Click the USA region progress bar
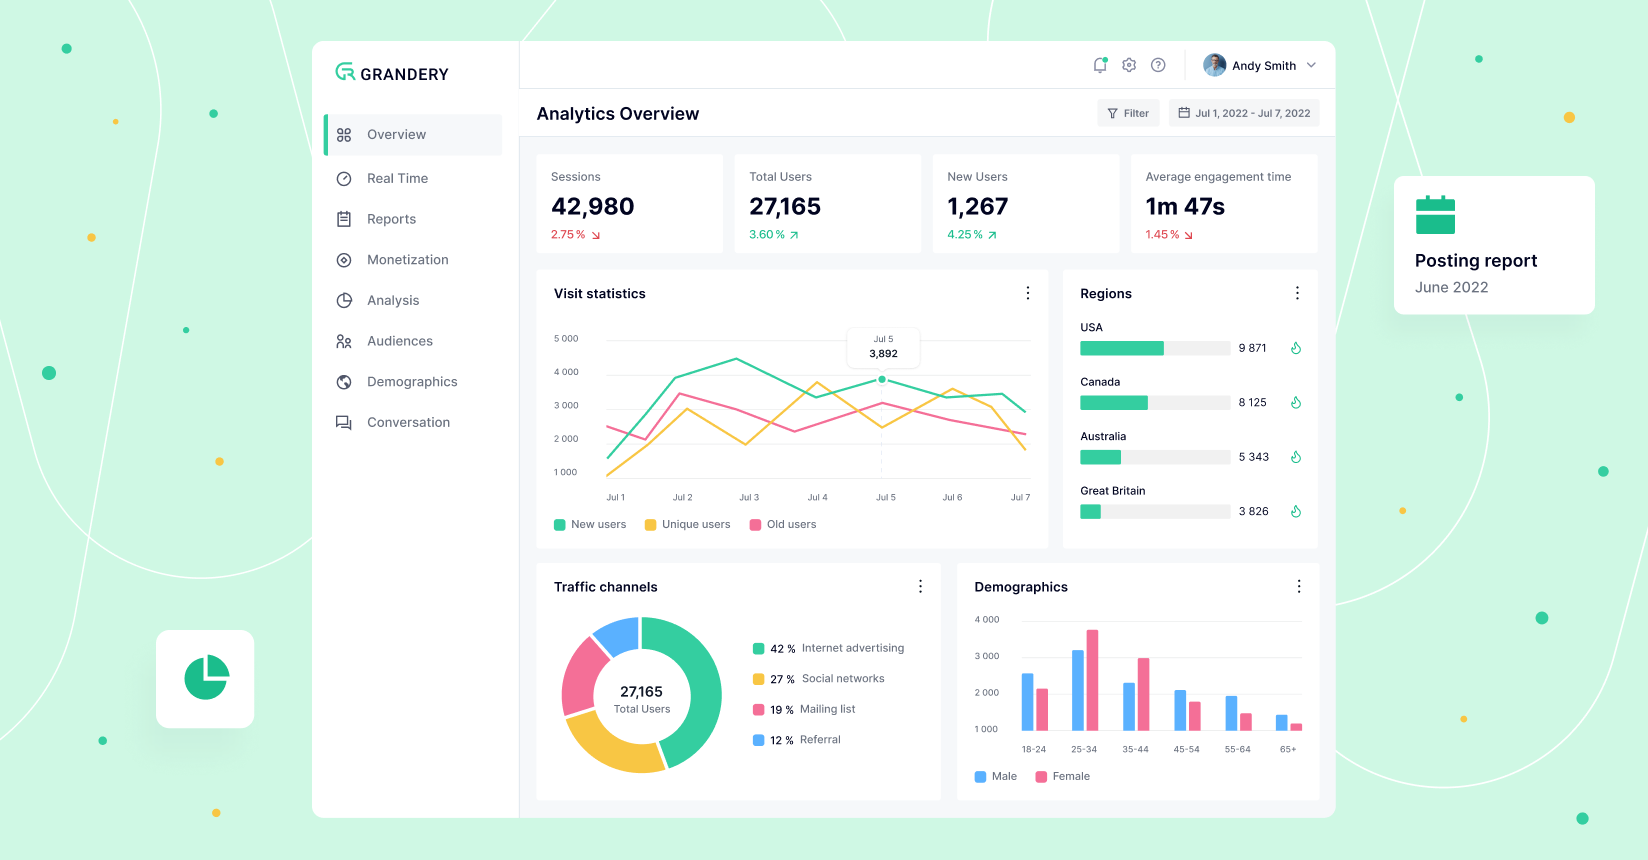This screenshot has height=860, width=1648. [1155, 348]
